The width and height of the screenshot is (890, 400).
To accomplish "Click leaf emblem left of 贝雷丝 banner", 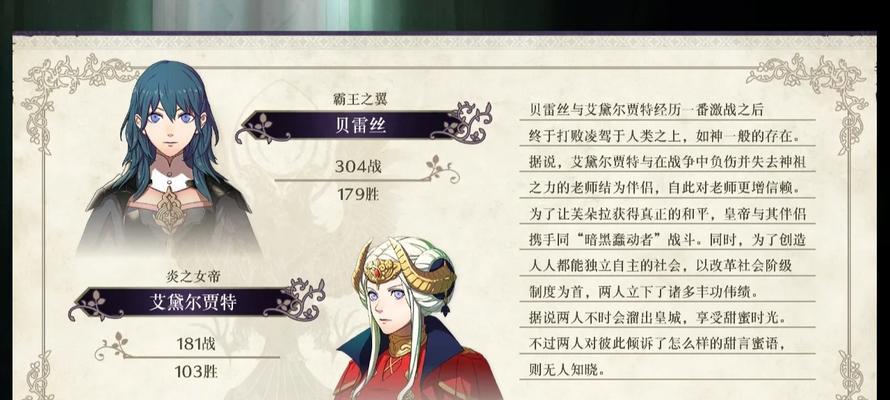I will coord(263,125).
